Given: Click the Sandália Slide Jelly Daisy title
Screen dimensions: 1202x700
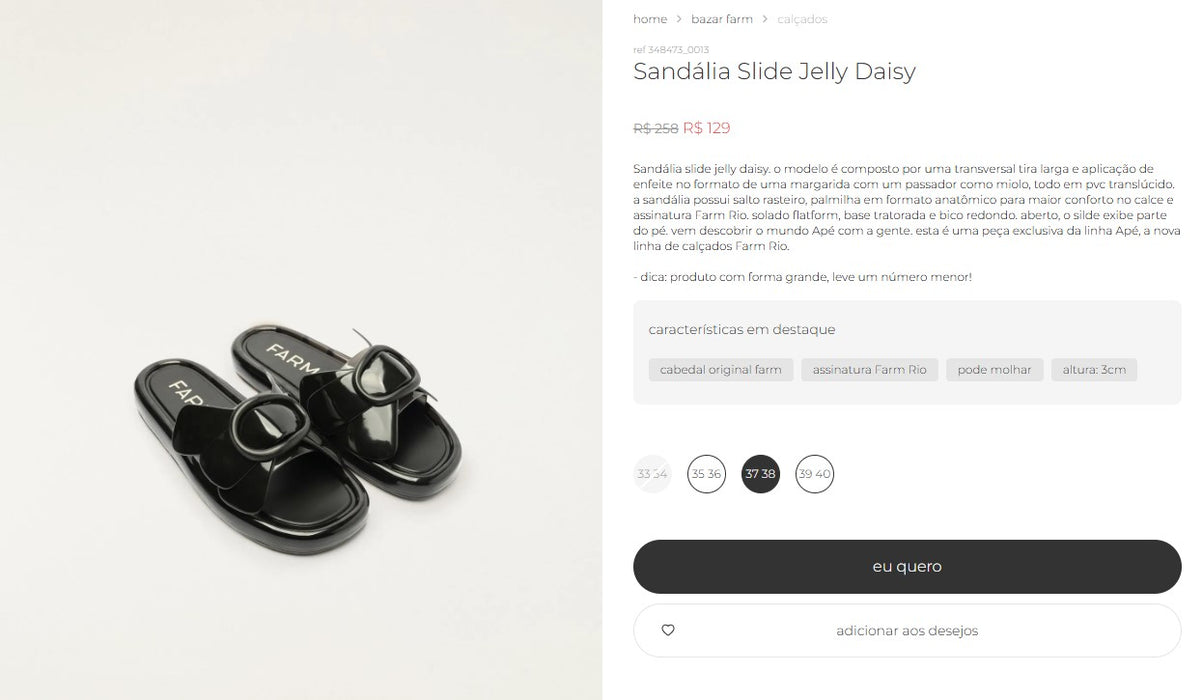Looking at the screenshot, I should (774, 71).
